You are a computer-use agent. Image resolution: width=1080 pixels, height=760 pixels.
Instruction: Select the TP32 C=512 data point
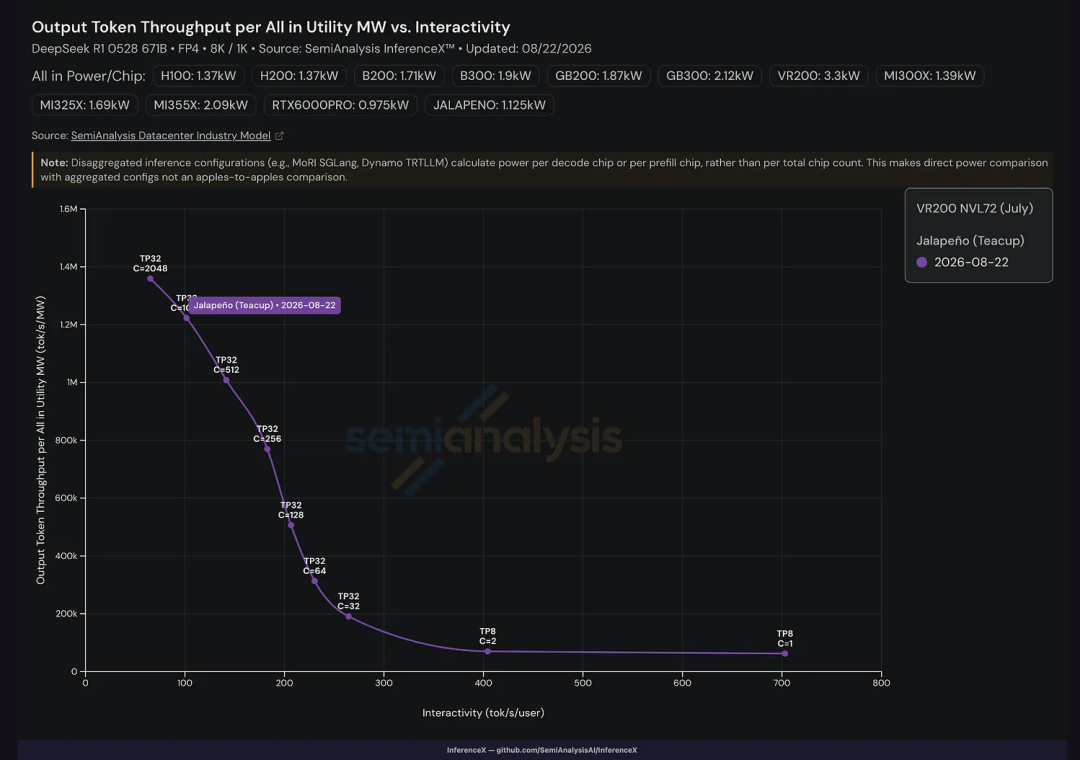(226, 380)
